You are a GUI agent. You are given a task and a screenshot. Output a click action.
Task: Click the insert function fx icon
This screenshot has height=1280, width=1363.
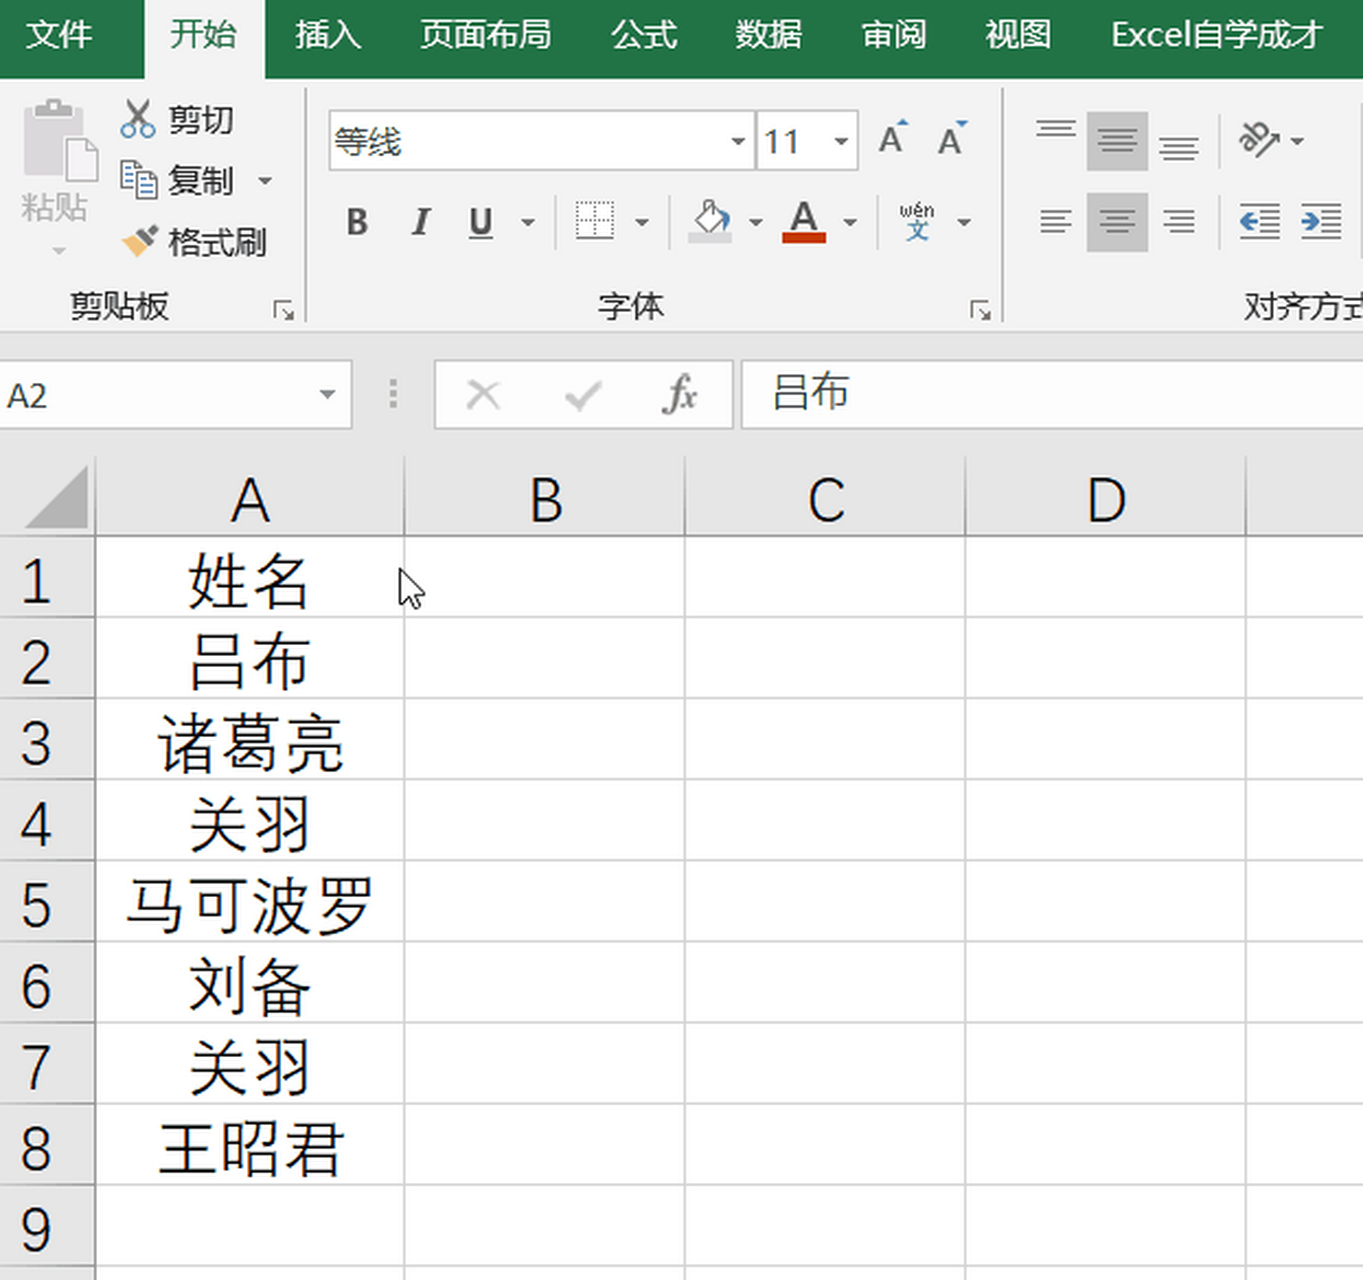point(680,395)
